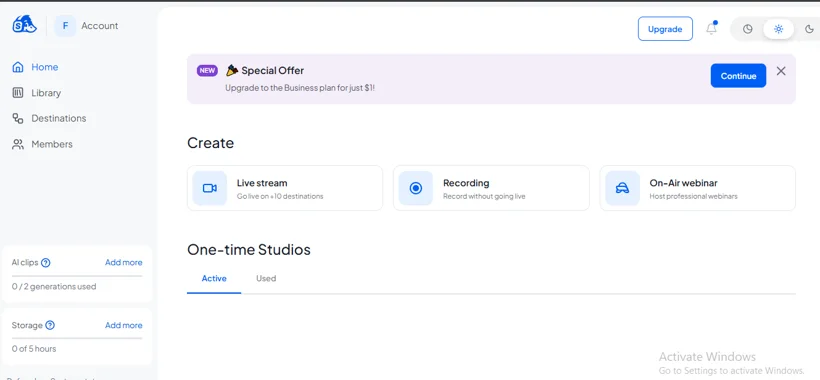This screenshot has height=380, width=820.
Task: Click the Live stream camera icon
Action: 210,188
